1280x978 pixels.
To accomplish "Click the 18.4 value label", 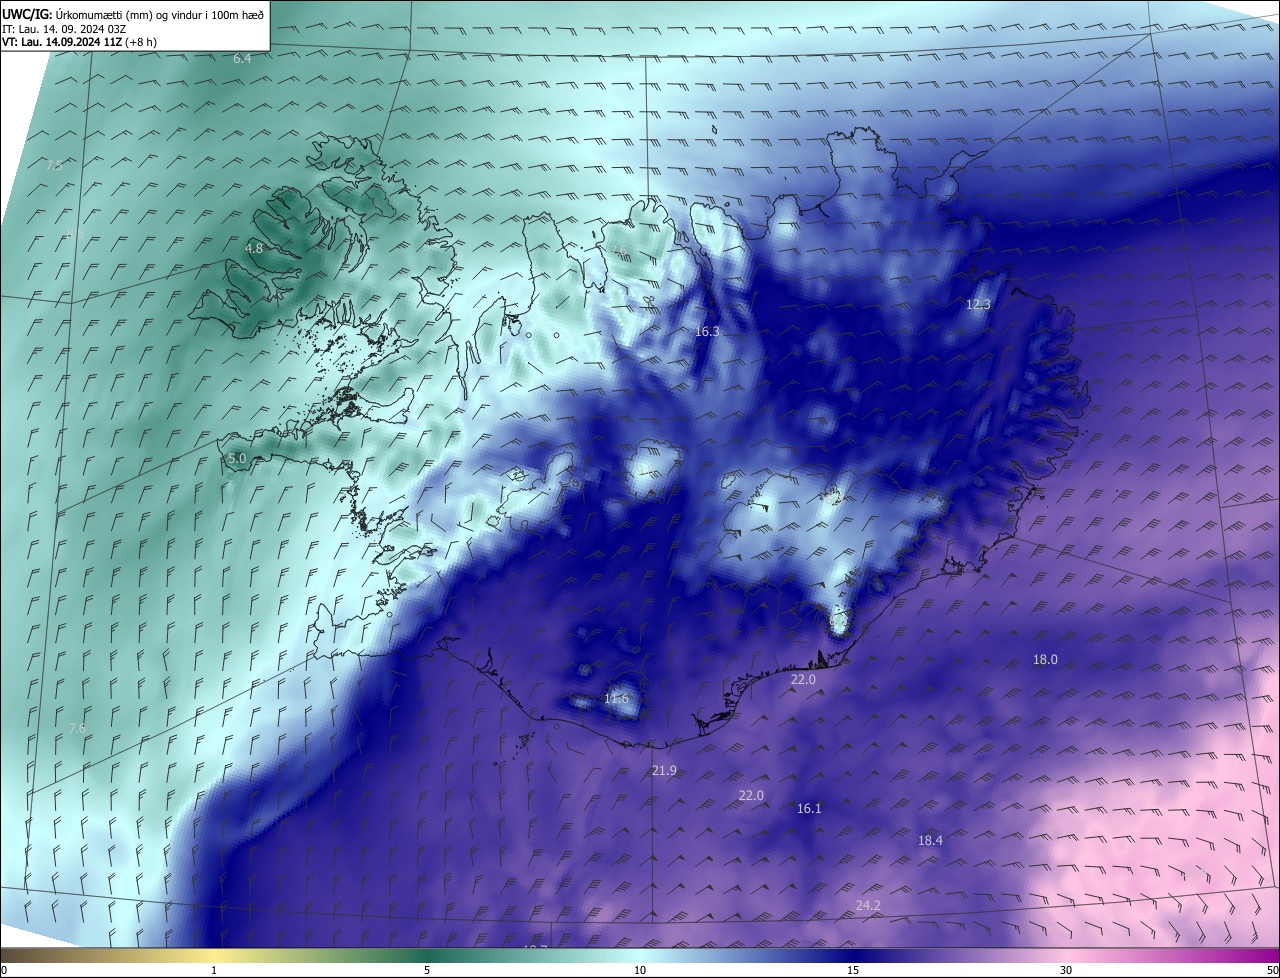I will point(930,840).
